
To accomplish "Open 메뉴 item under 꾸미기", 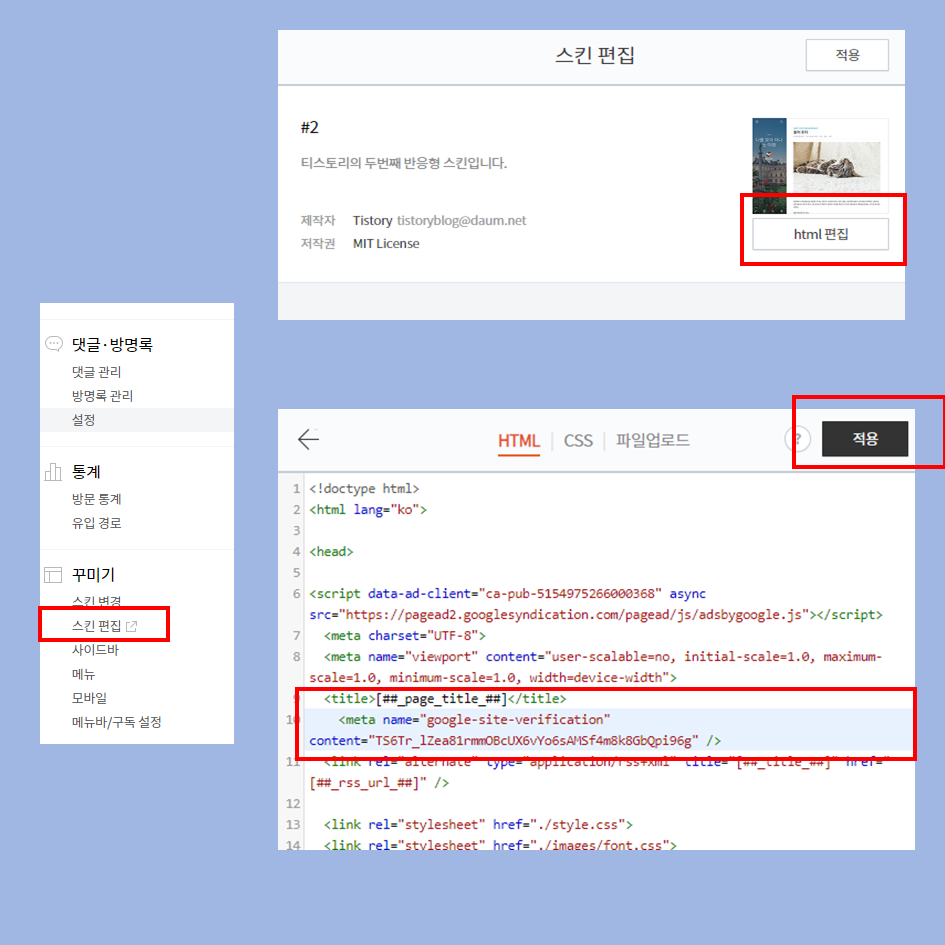I will pos(84,674).
